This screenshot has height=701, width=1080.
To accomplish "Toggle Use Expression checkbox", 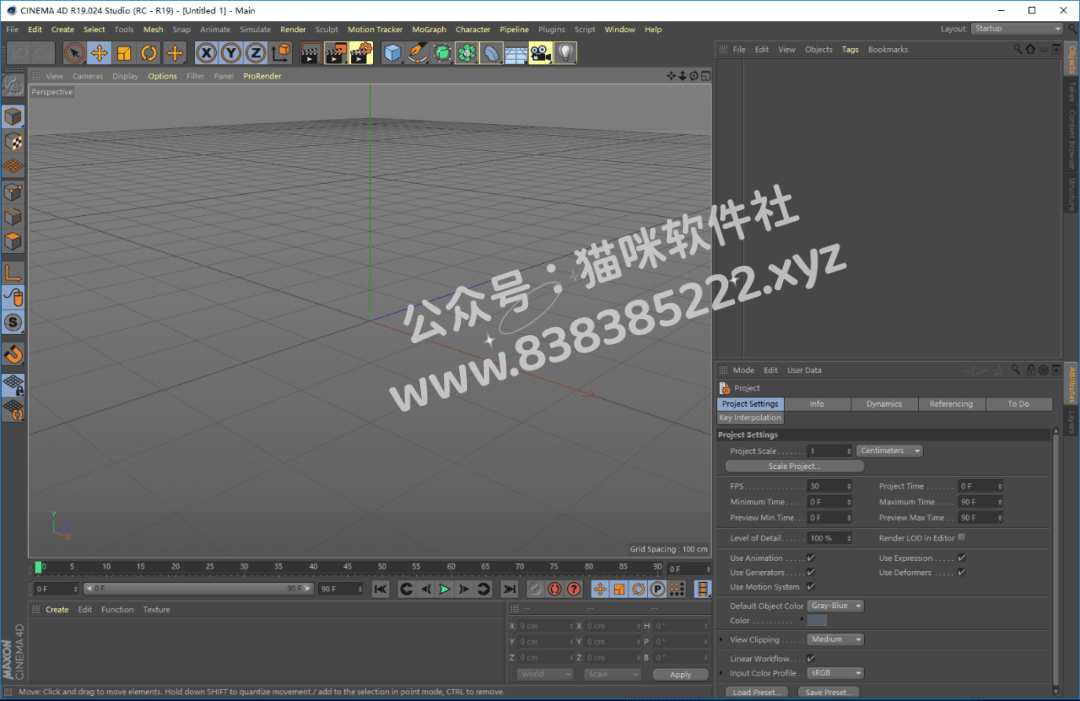I will (x=962, y=558).
